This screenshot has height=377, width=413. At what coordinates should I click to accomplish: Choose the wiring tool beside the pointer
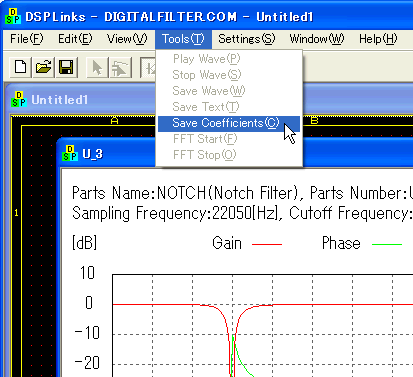coord(120,67)
